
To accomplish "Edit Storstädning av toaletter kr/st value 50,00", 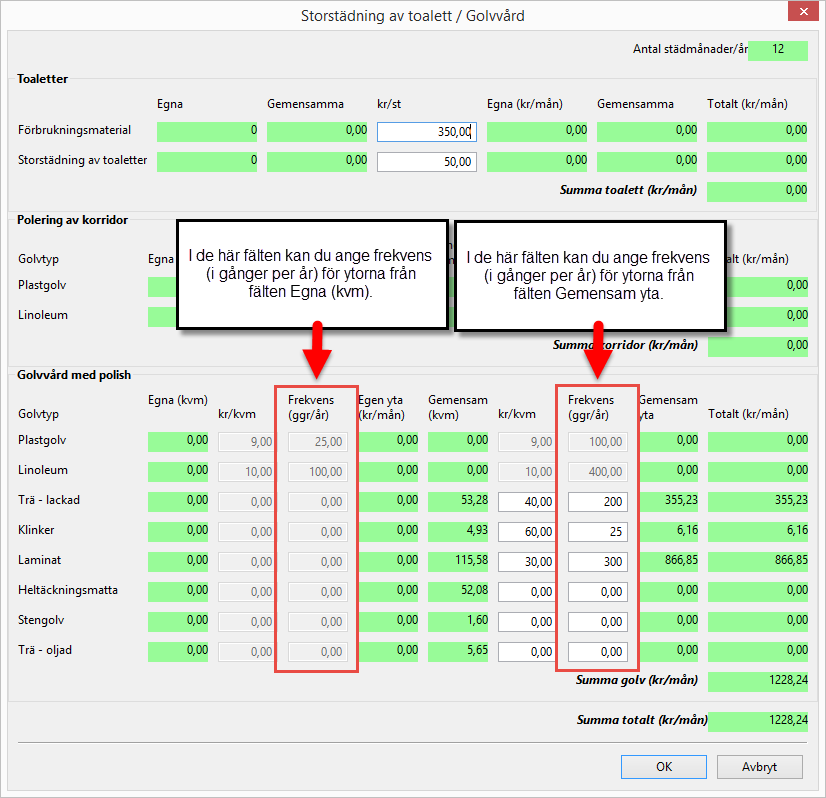I will 426,162.
